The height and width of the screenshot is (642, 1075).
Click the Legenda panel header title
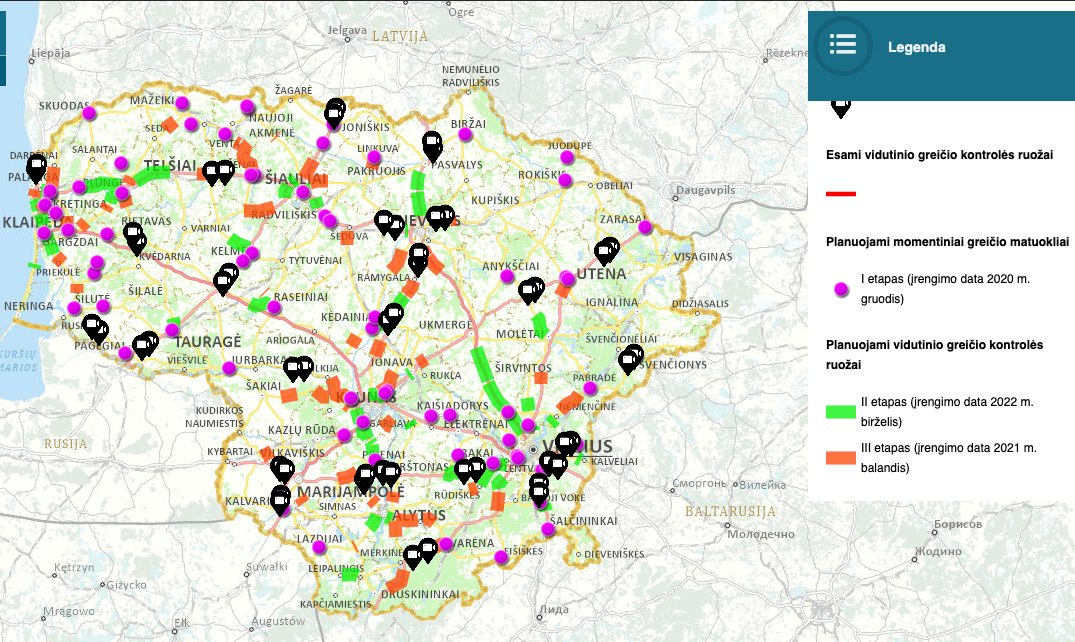[916, 47]
